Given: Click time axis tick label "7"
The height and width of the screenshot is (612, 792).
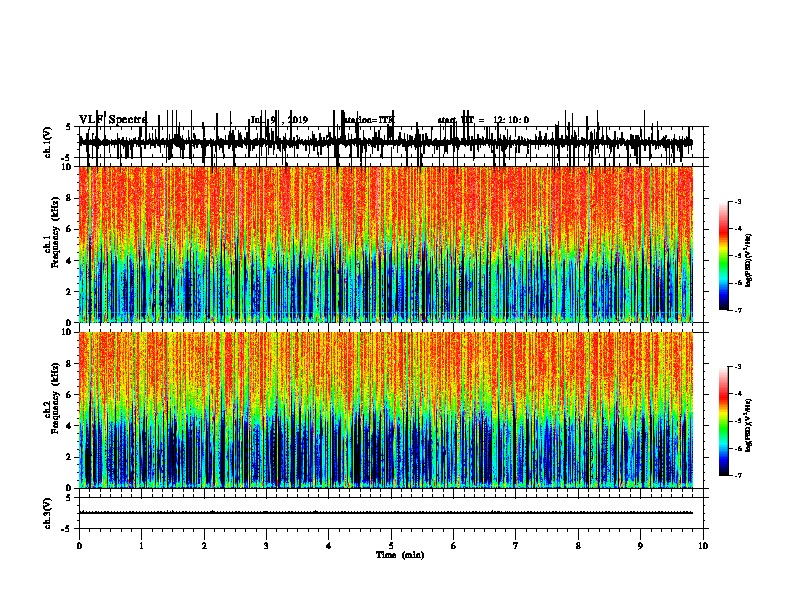Looking at the screenshot, I should pos(516,546).
